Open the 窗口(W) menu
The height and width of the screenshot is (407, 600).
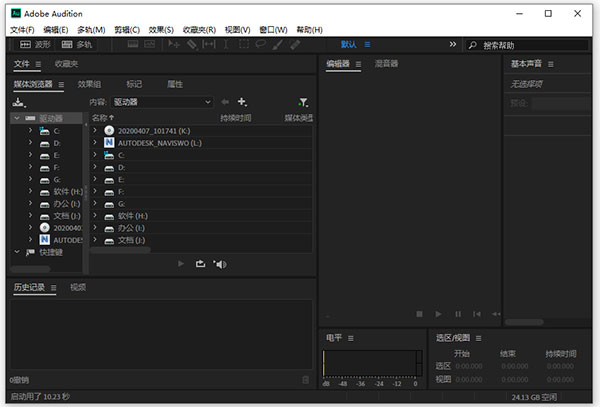point(273,30)
